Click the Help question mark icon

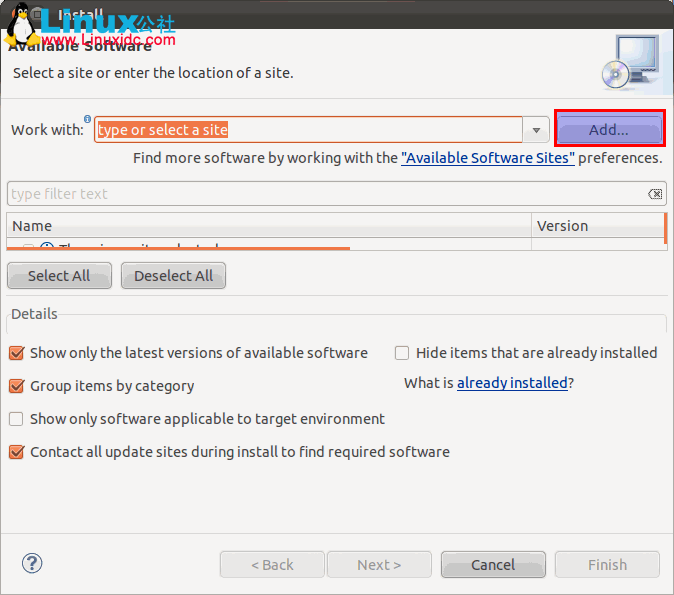[x=32, y=563]
